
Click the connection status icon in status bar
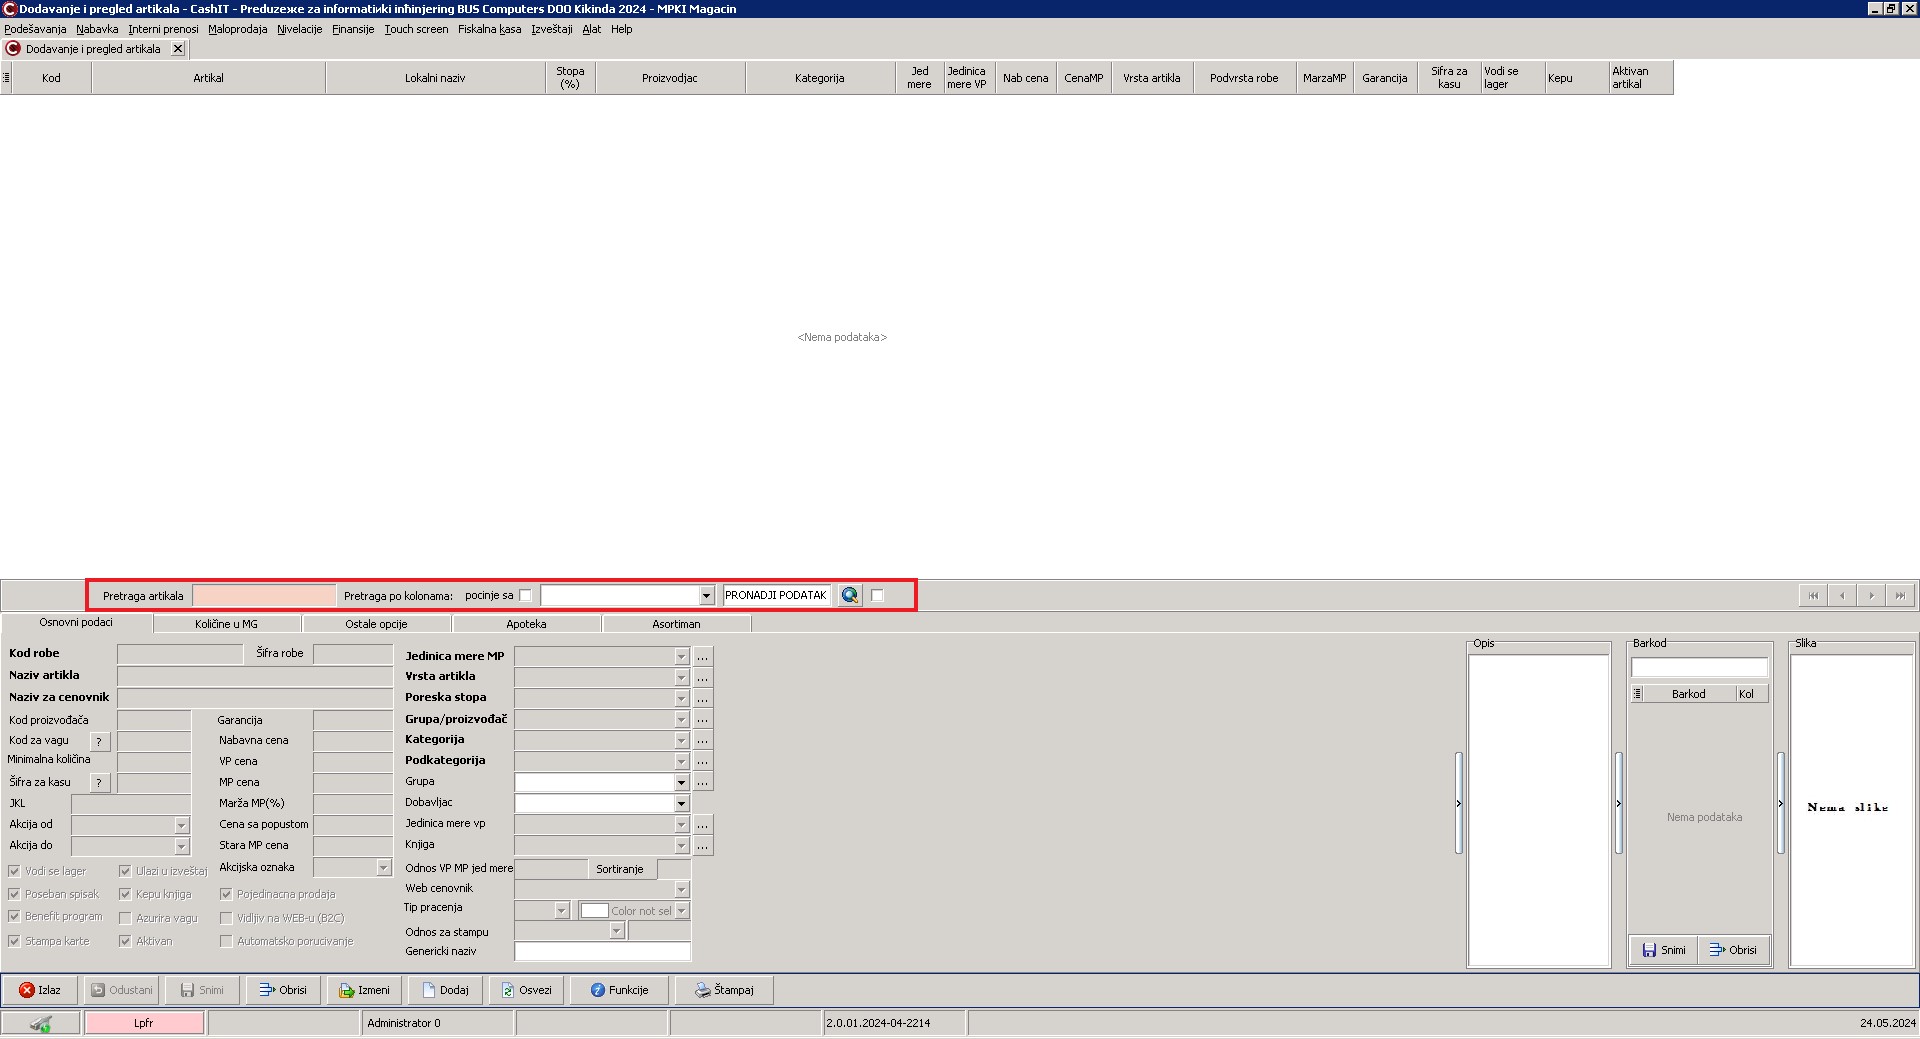pyautogui.click(x=41, y=1023)
